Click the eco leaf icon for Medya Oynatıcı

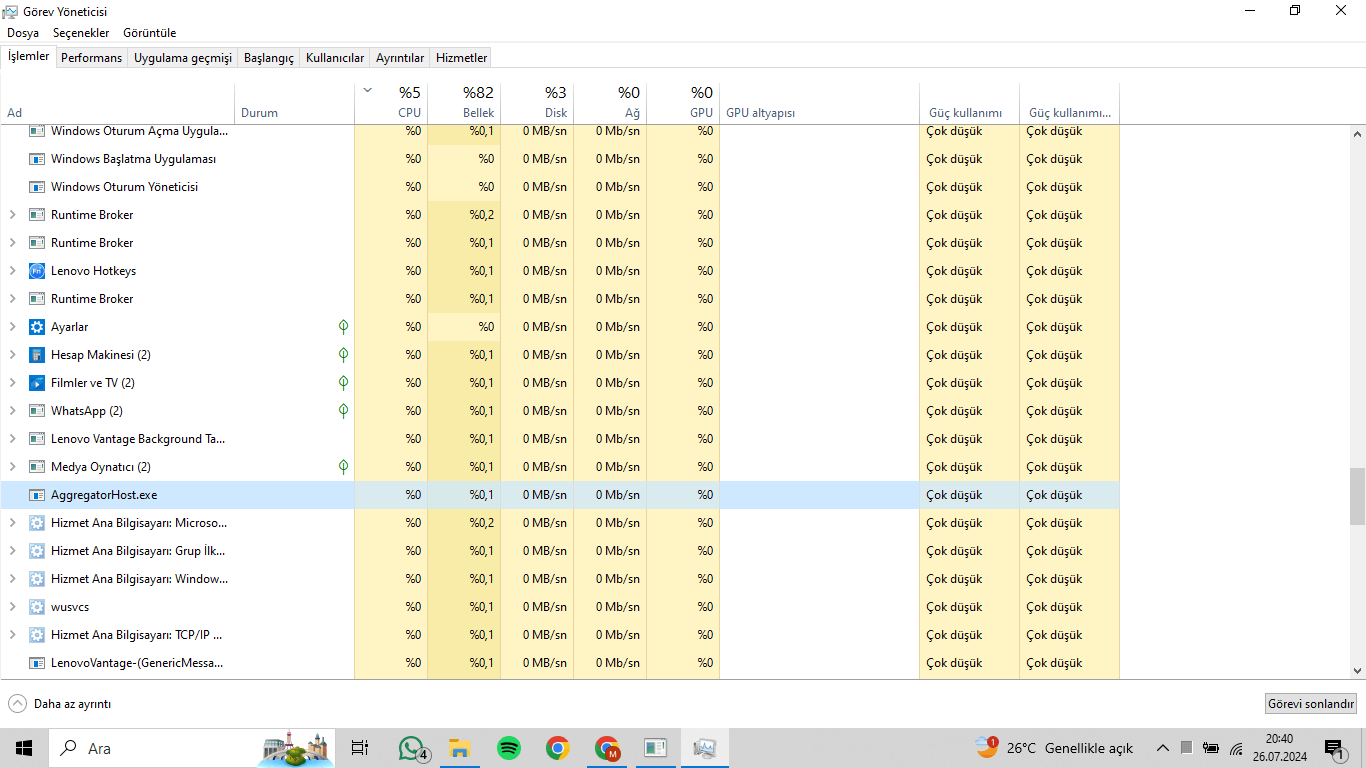pos(343,467)
